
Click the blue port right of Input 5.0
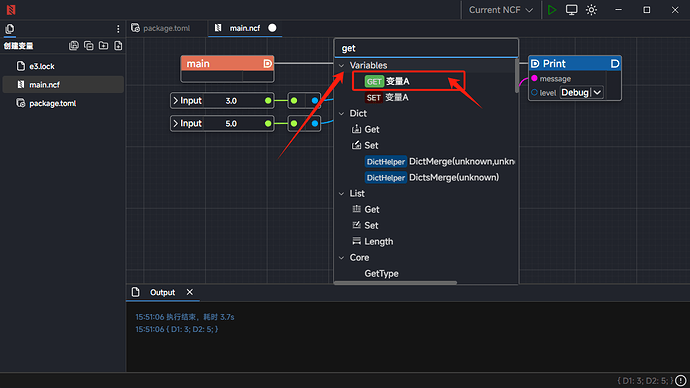click(x=315, y=124)
